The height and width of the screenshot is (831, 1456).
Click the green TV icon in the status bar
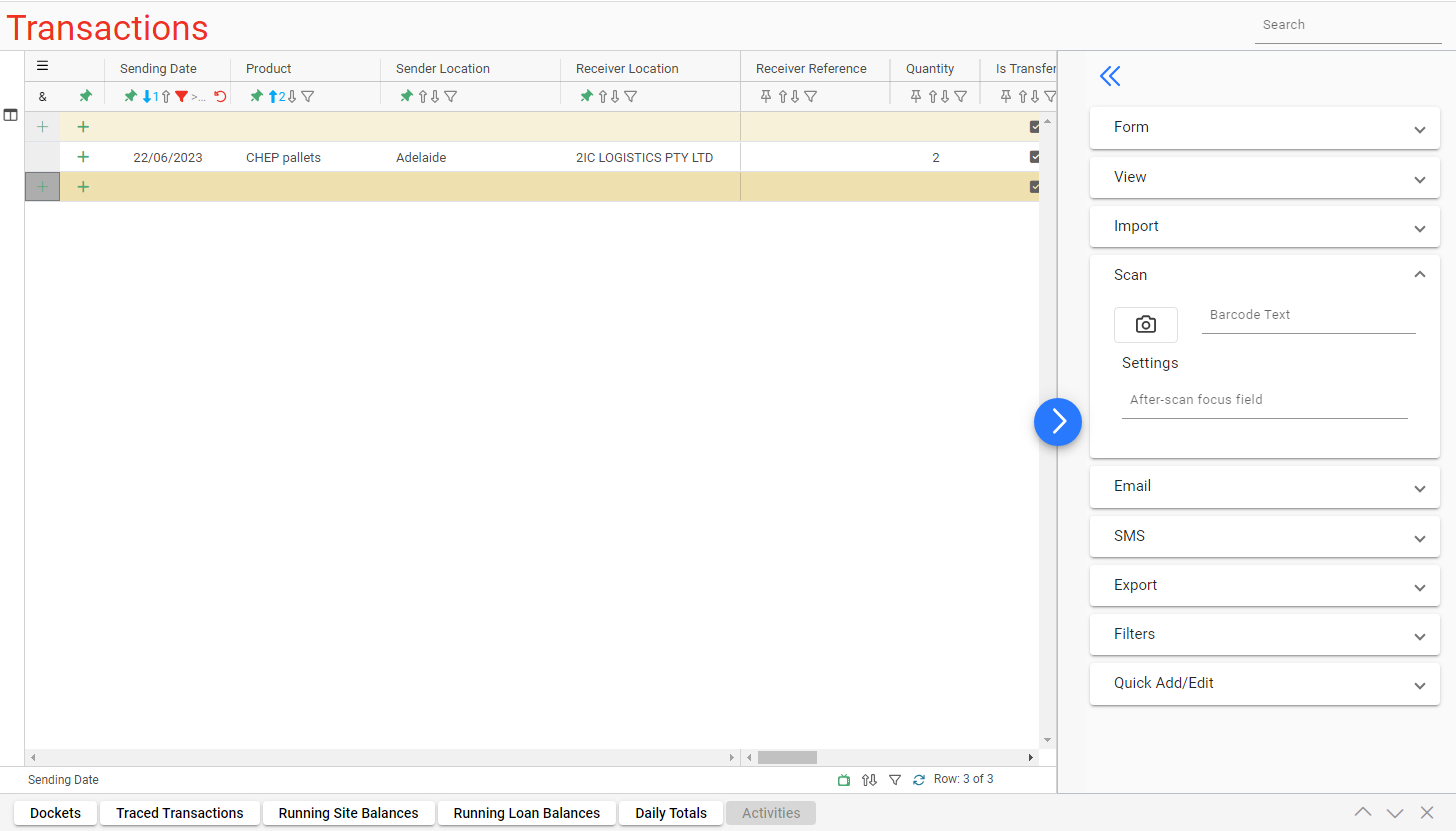[843, 780]
